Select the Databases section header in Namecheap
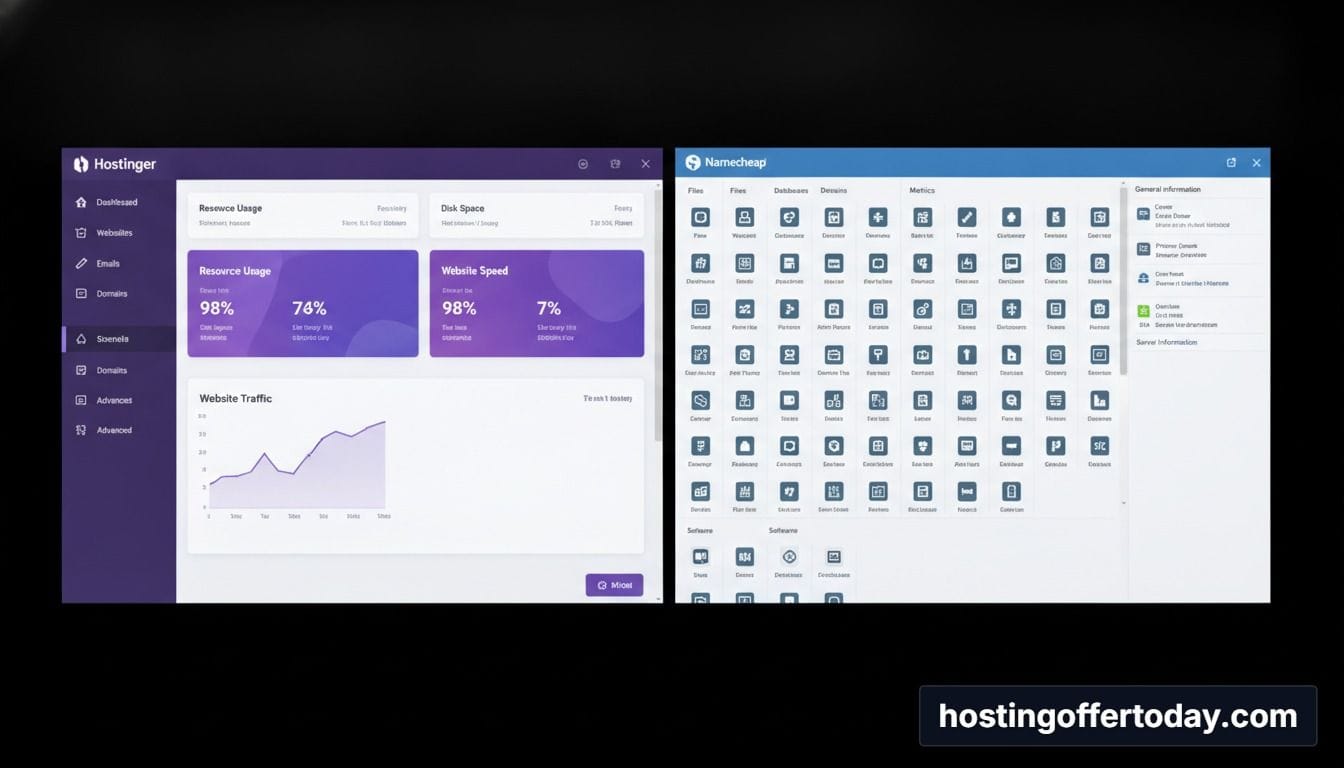The height and width of the screenshot is (768, 1344). coord(791,190)
